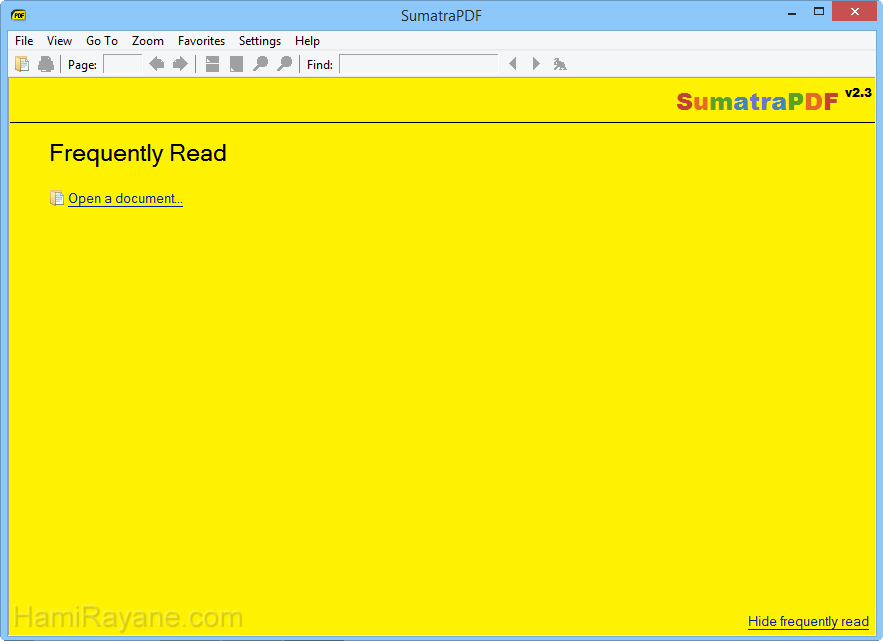
Task: Open the View menu
Action: pos(59,41)
